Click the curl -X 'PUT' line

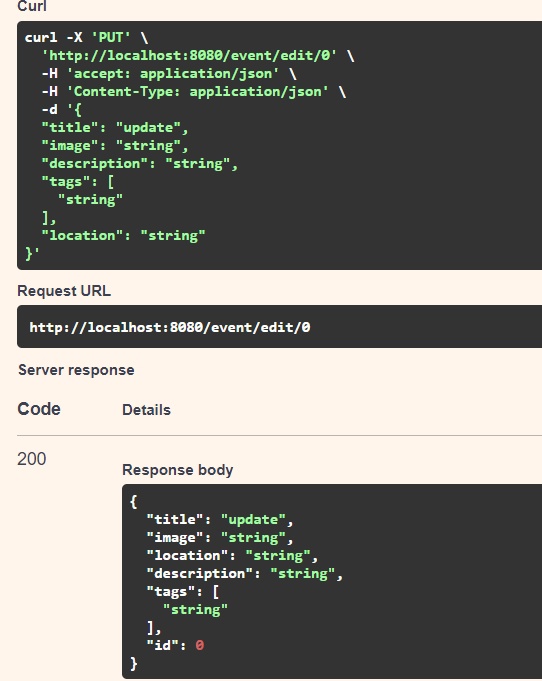pyautogui.click(x=86, y=38)
